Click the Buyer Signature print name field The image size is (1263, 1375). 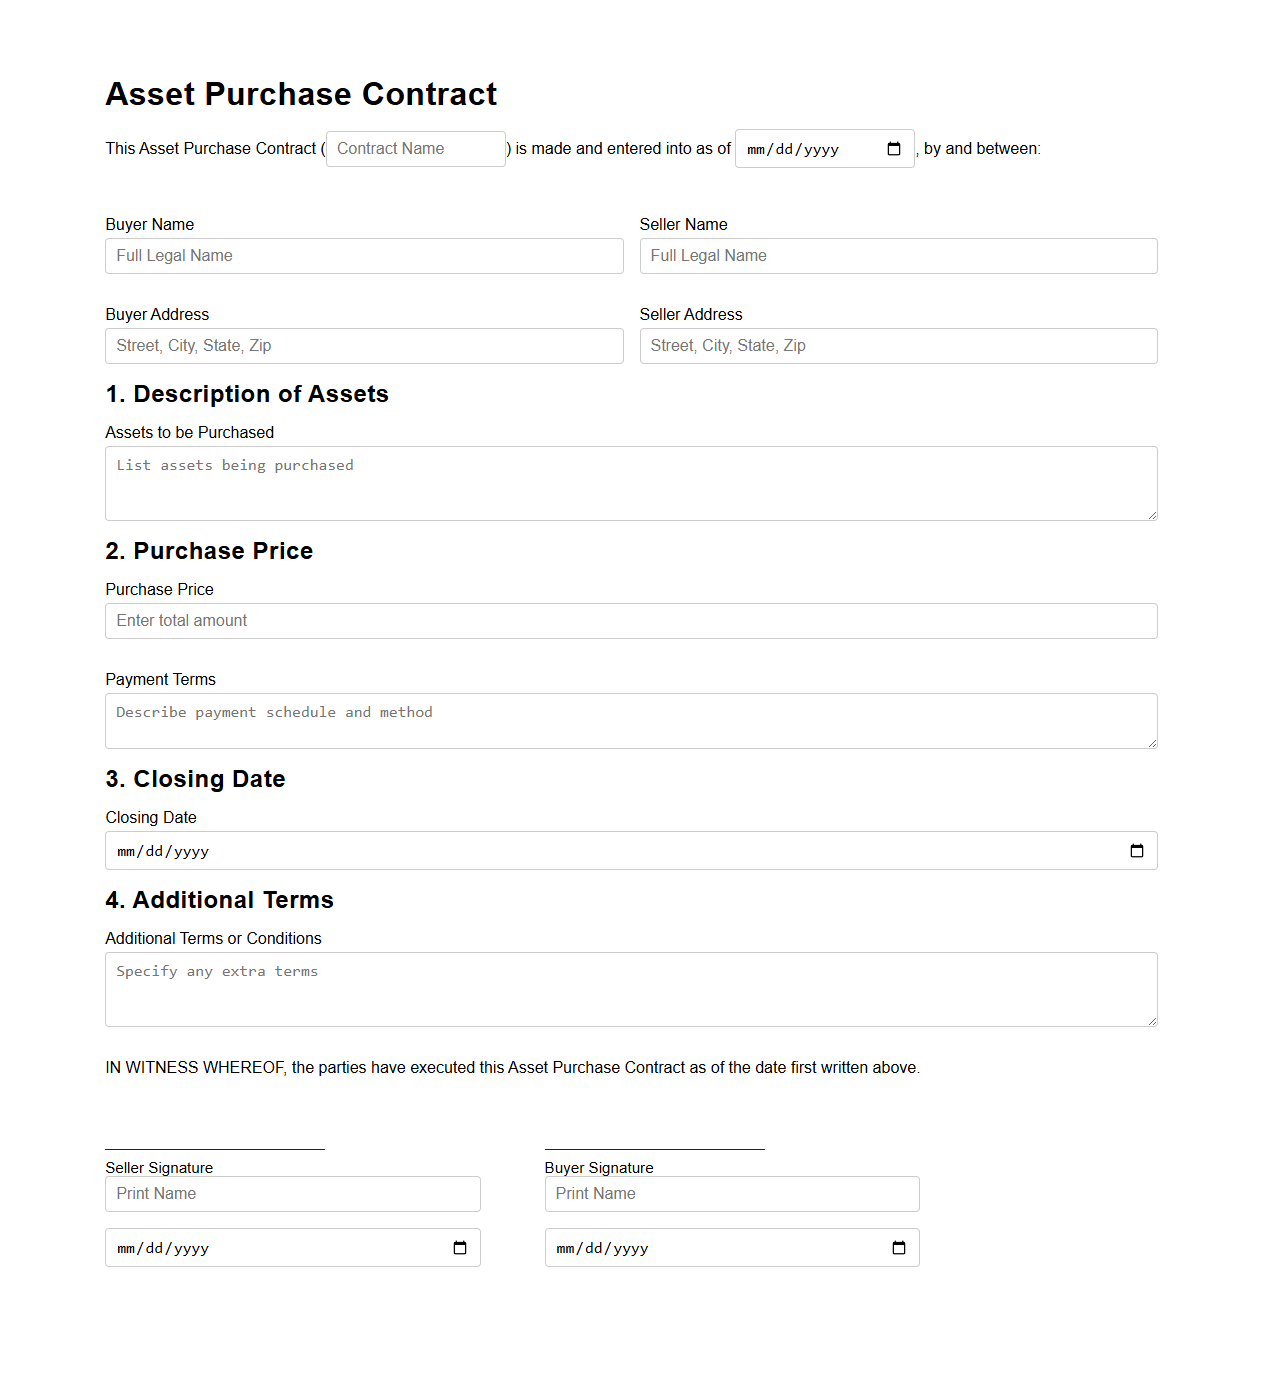pos(731,1193)
